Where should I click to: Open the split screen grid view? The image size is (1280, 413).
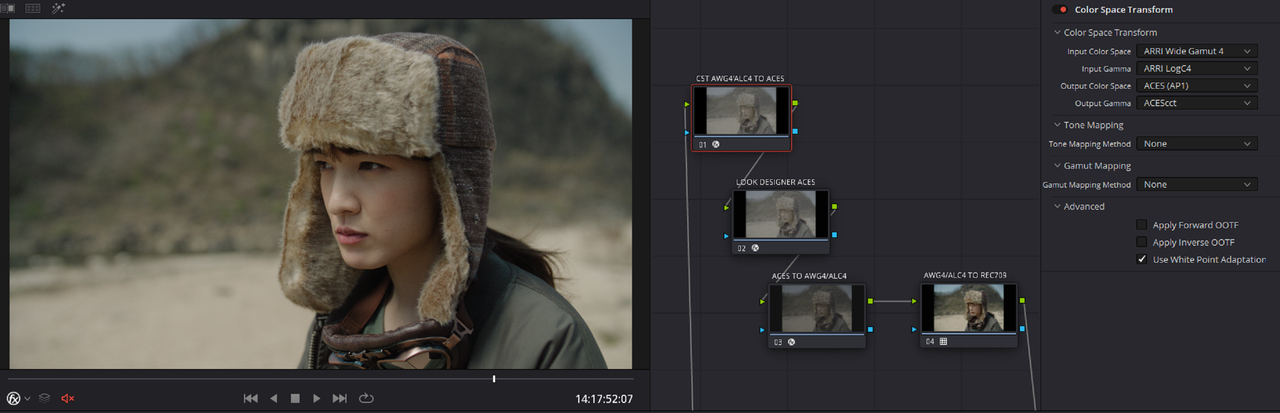pyautogui.click(x=33, y=8)
